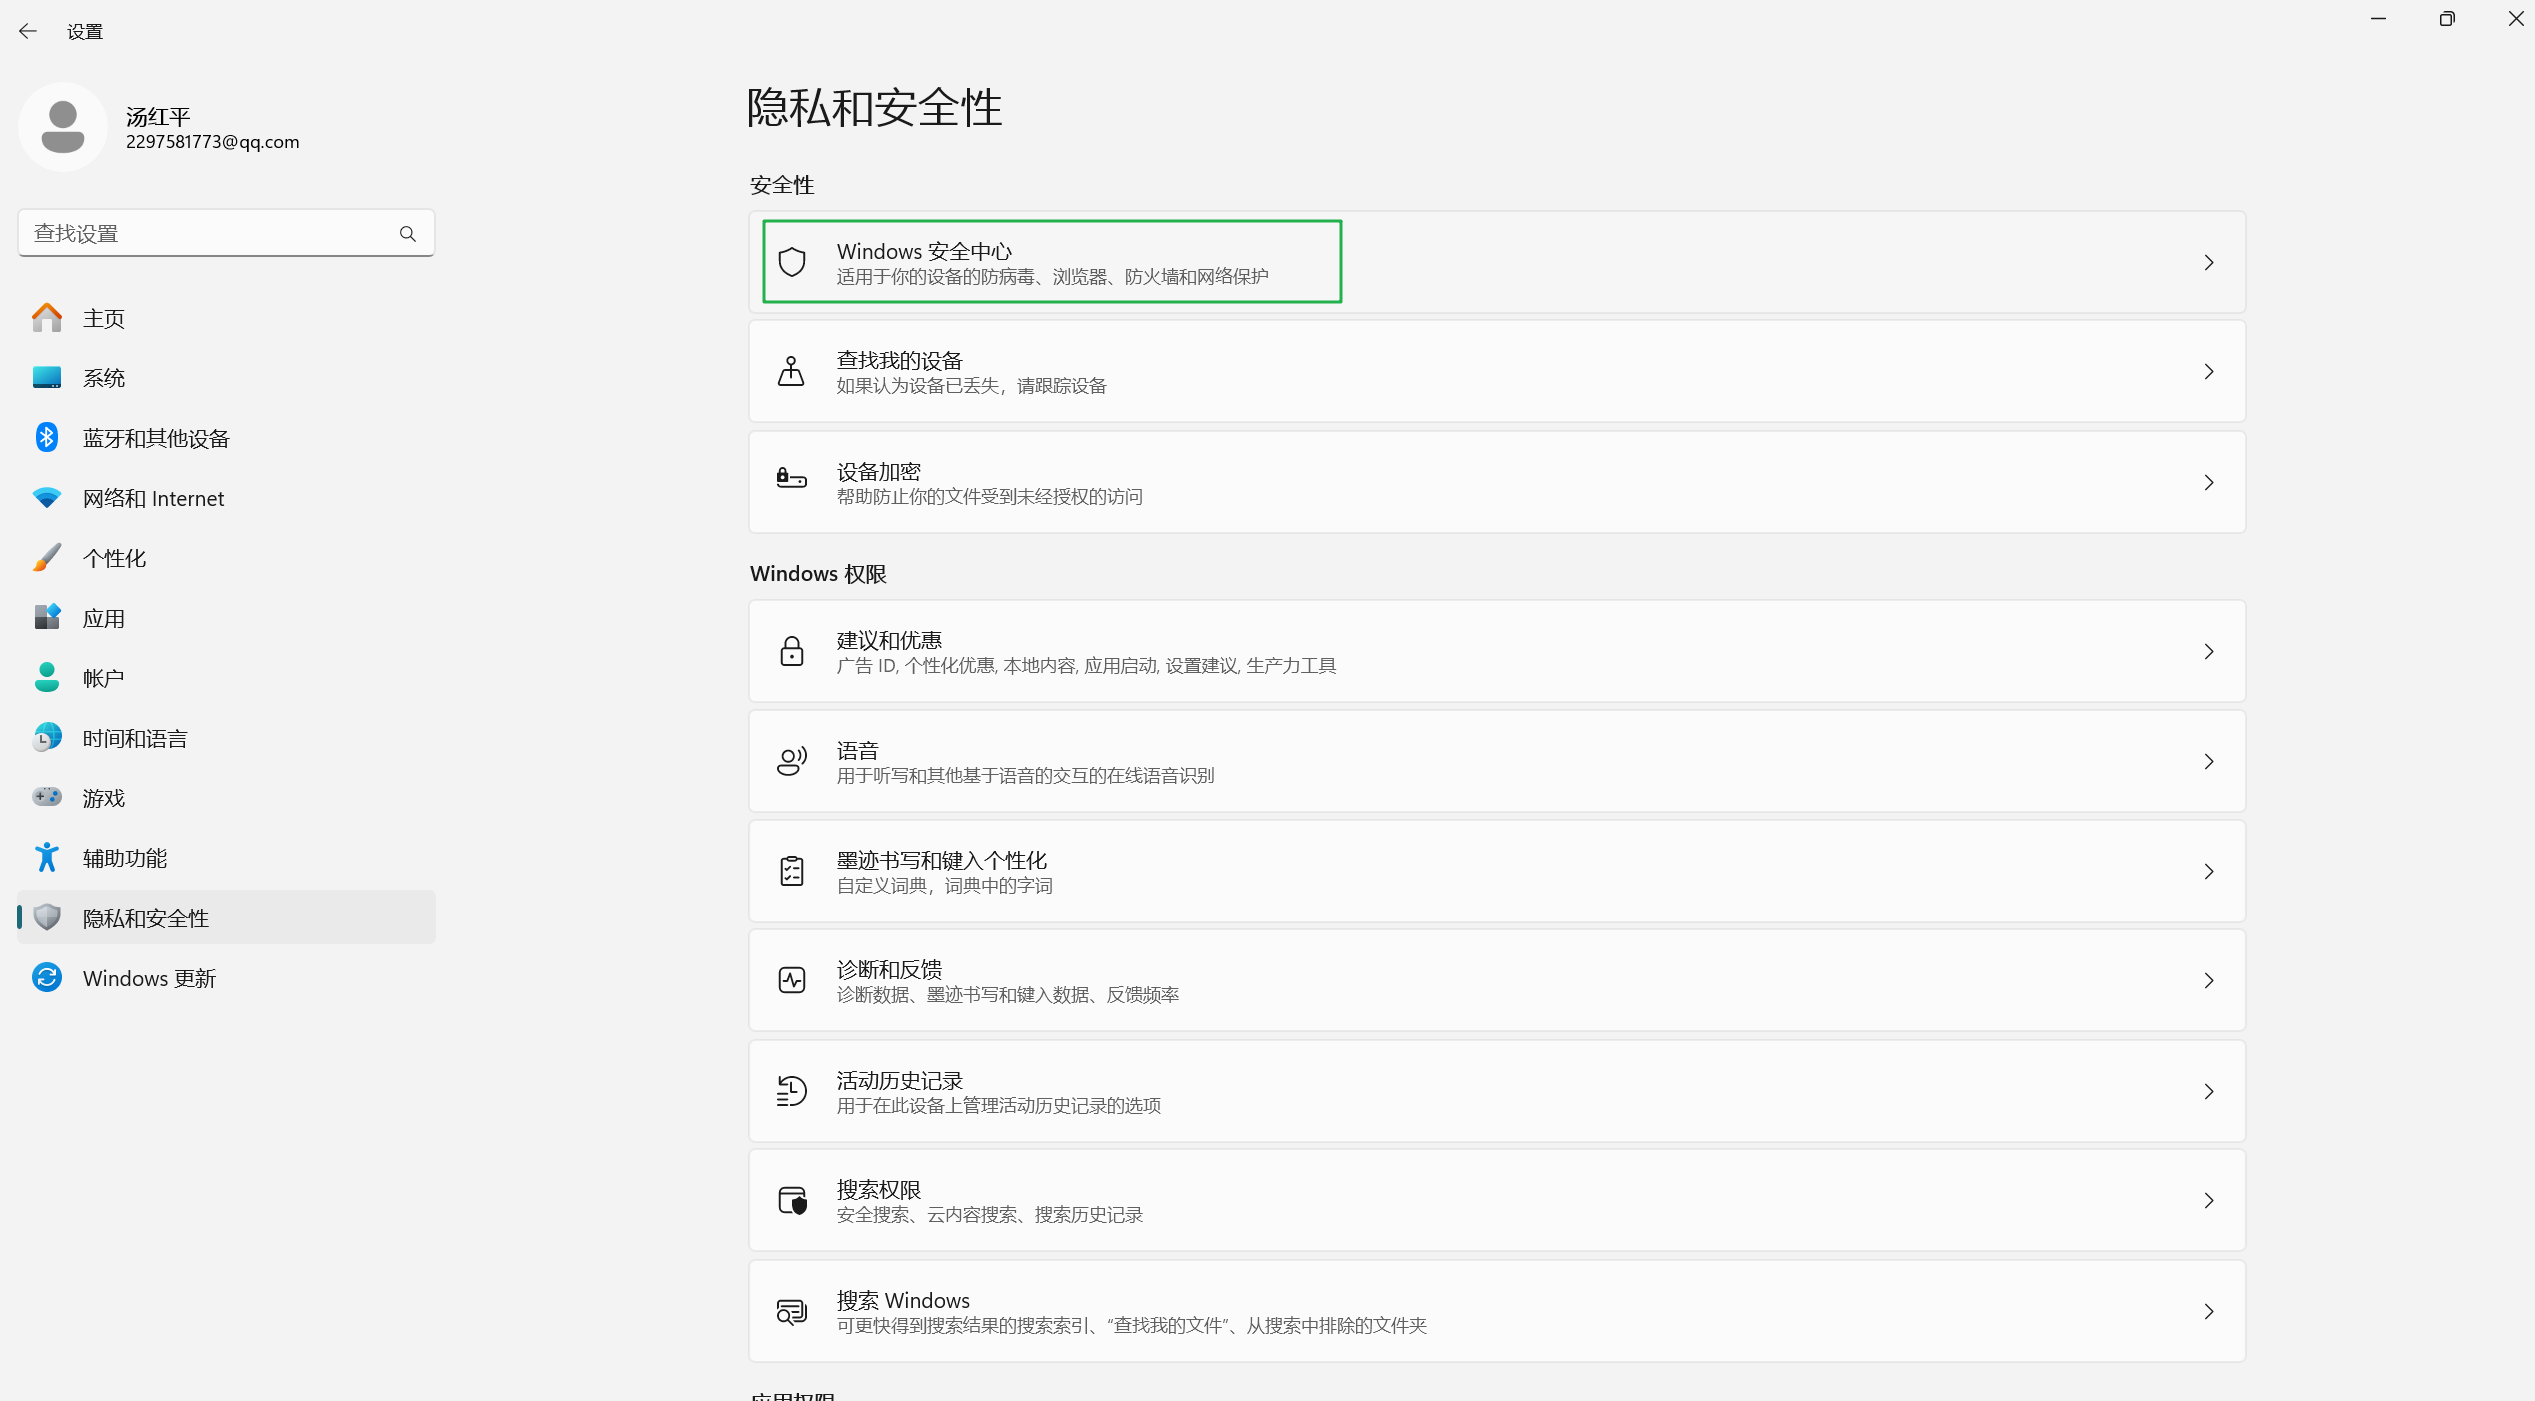Viewport: 2535px width, 1401px height.
Task: Open 墨迹书写和键入个性化 entry
Action: 1497,872
